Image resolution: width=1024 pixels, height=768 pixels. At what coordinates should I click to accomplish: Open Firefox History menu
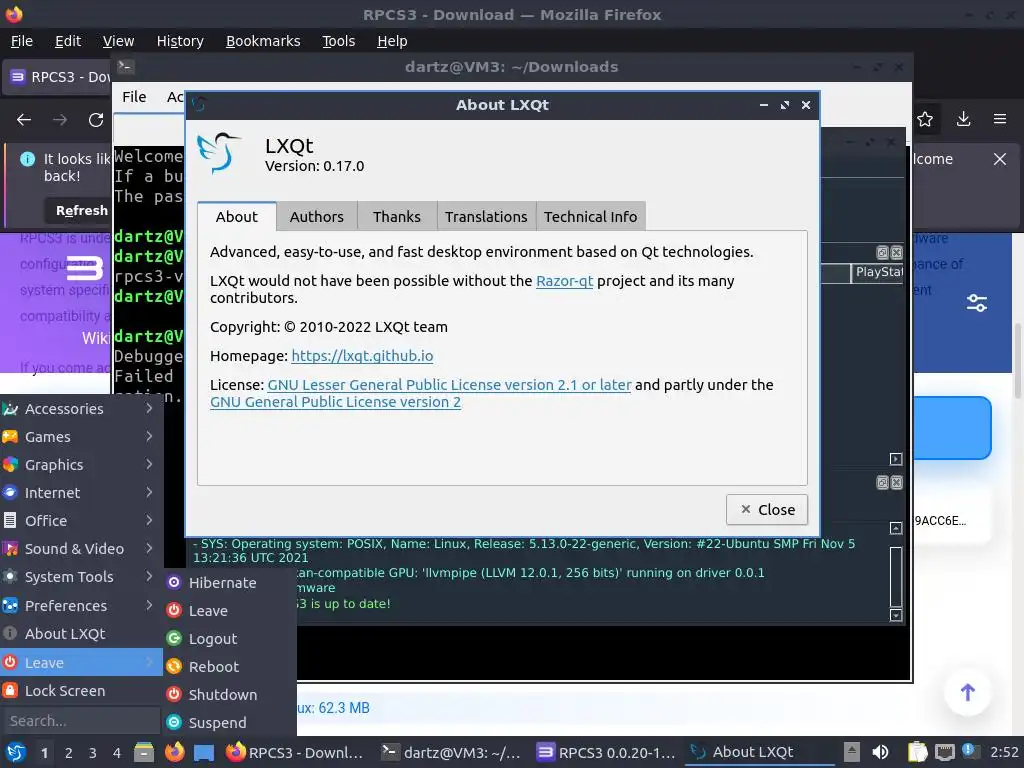pos(180,41)
